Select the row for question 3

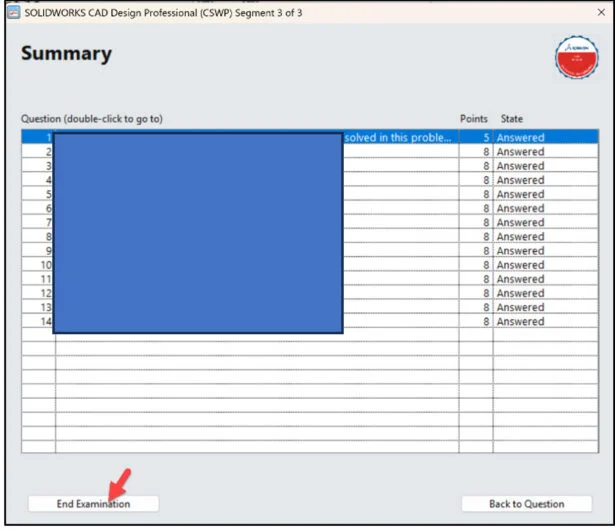click(400, 166)
